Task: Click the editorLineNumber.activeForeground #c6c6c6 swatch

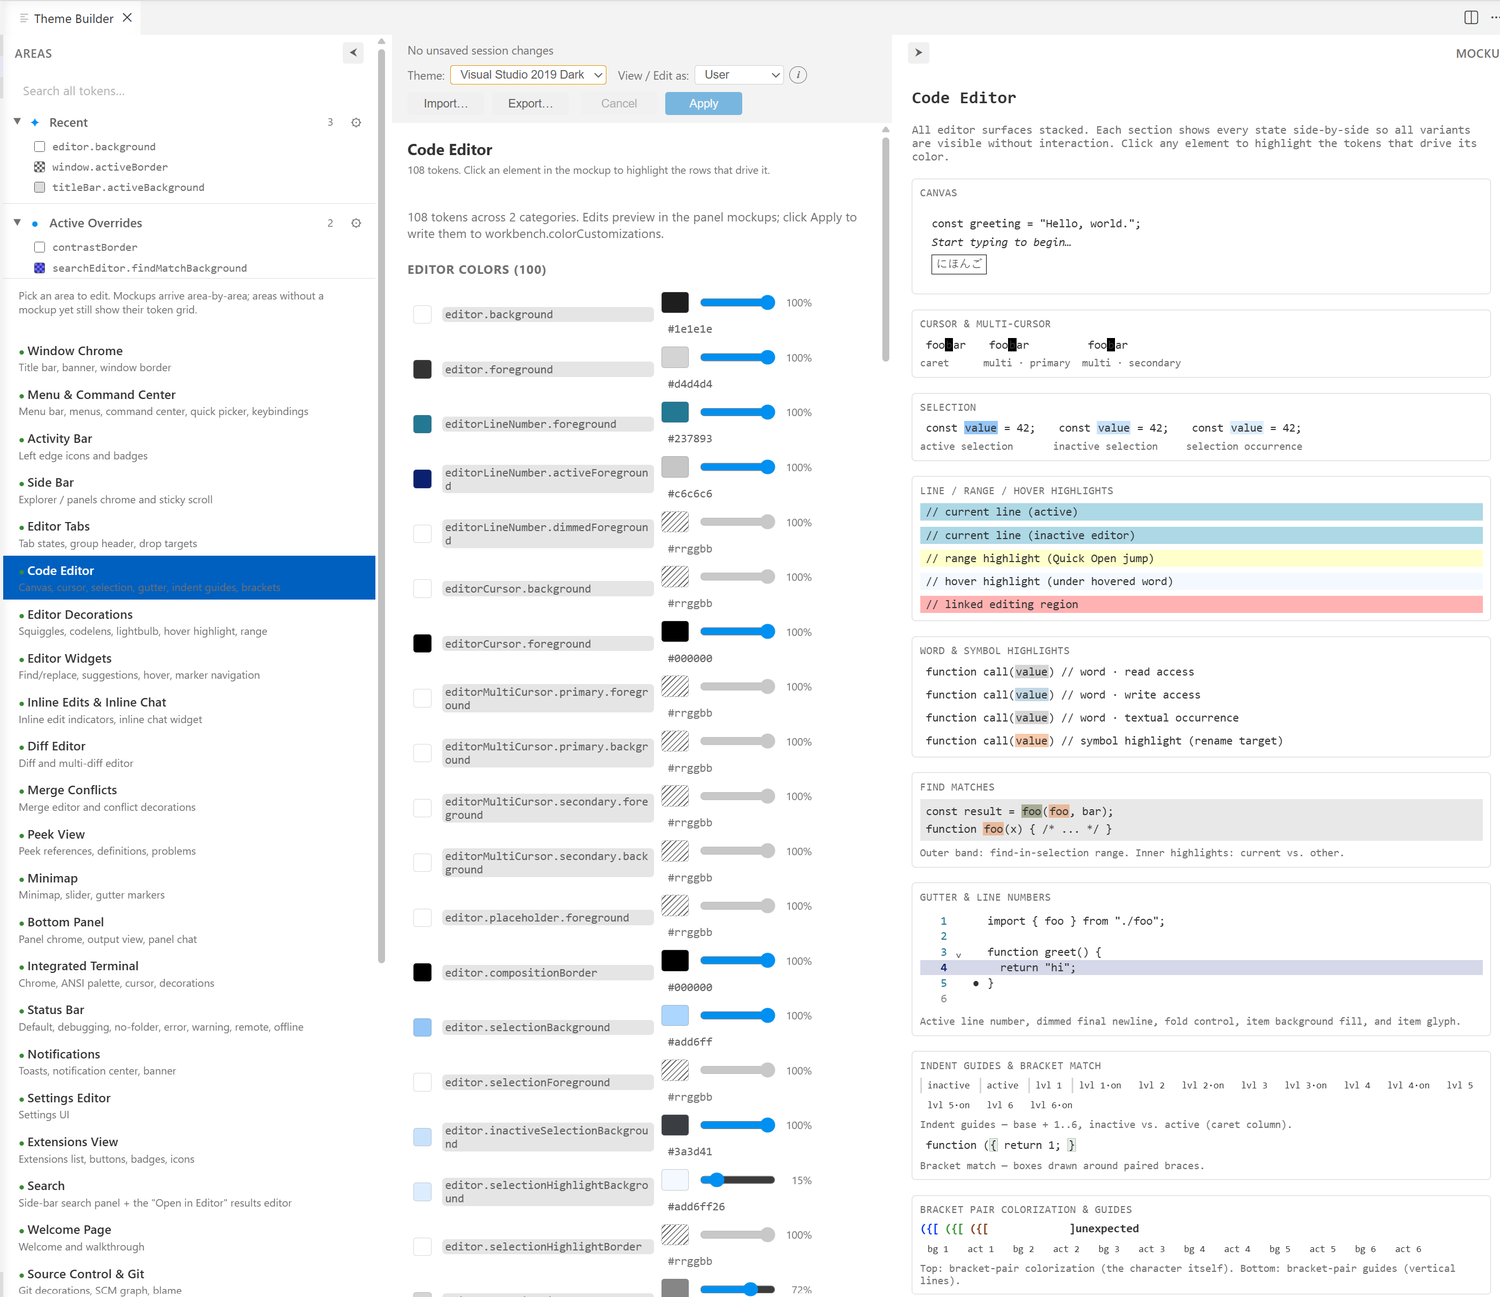Action: (675, 467)
